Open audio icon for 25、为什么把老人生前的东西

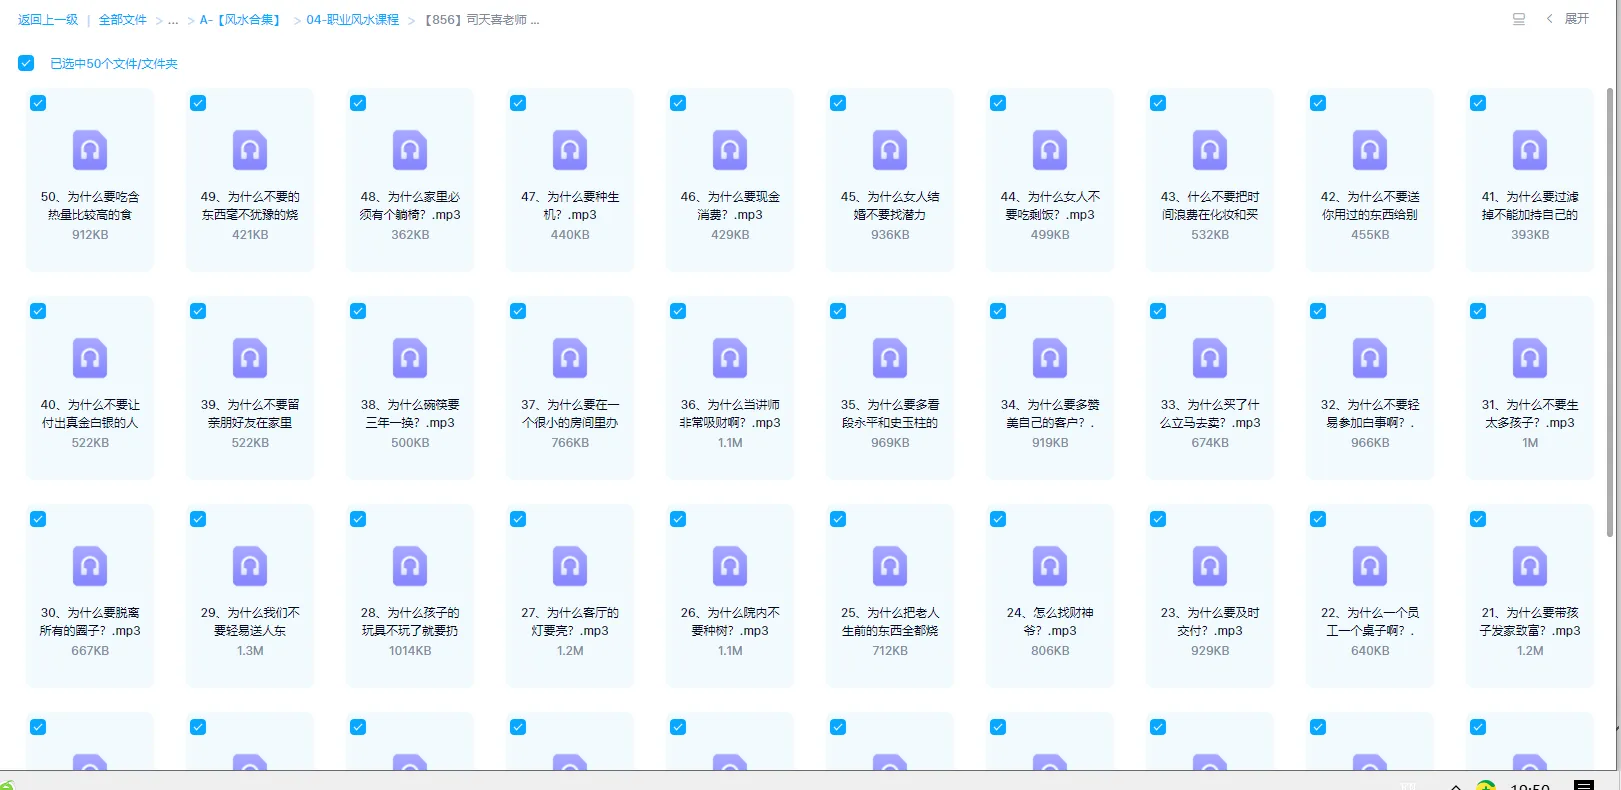click(x=890, y=566)
